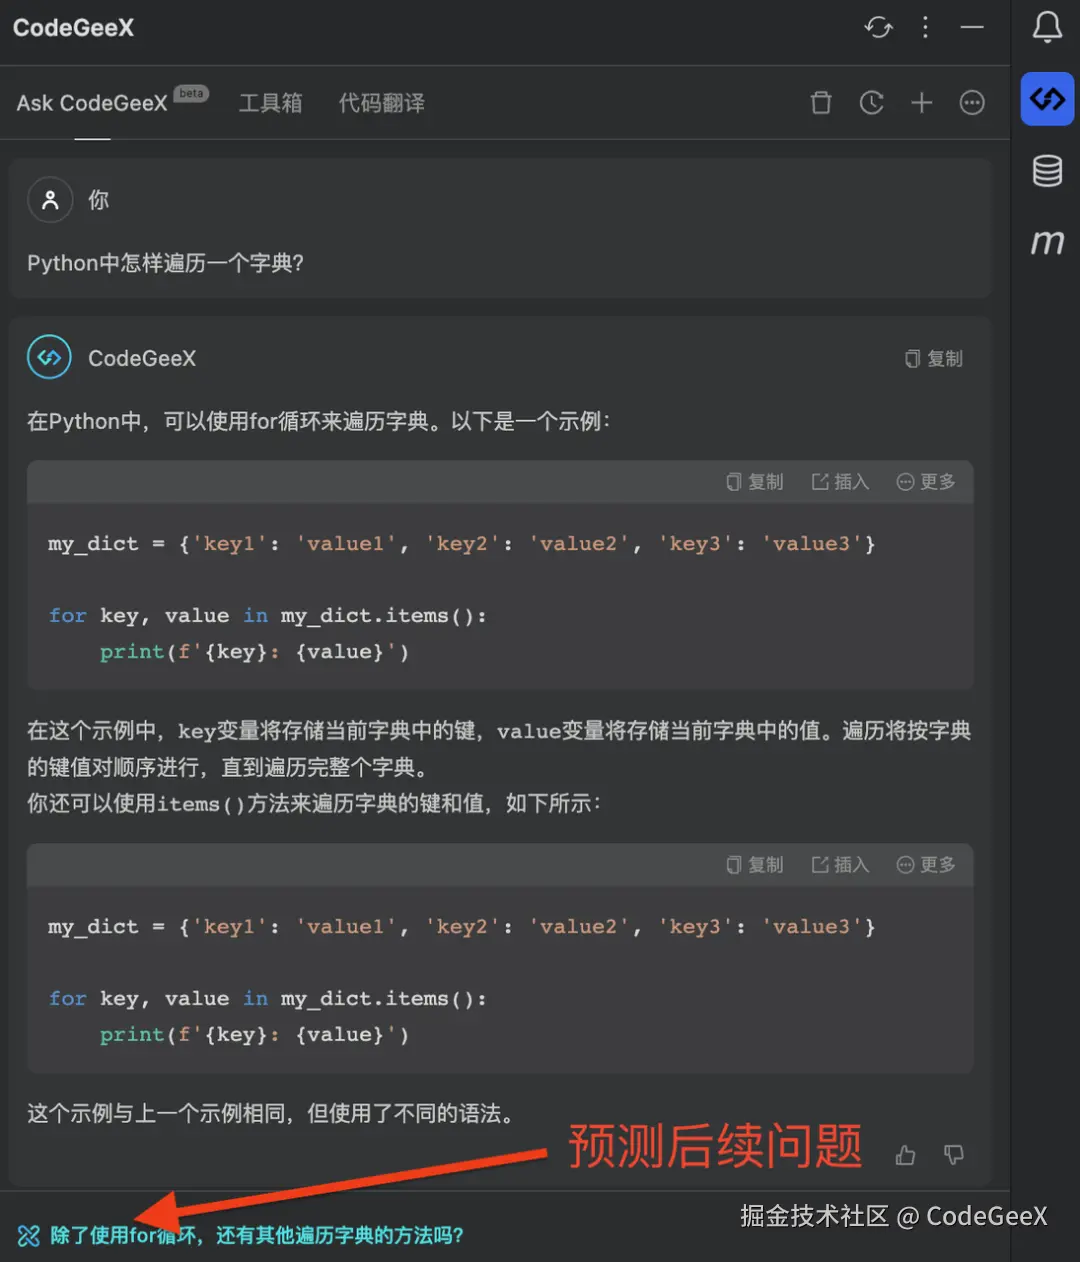Switch to the 工具箱 tab

(x=271, y=103)
